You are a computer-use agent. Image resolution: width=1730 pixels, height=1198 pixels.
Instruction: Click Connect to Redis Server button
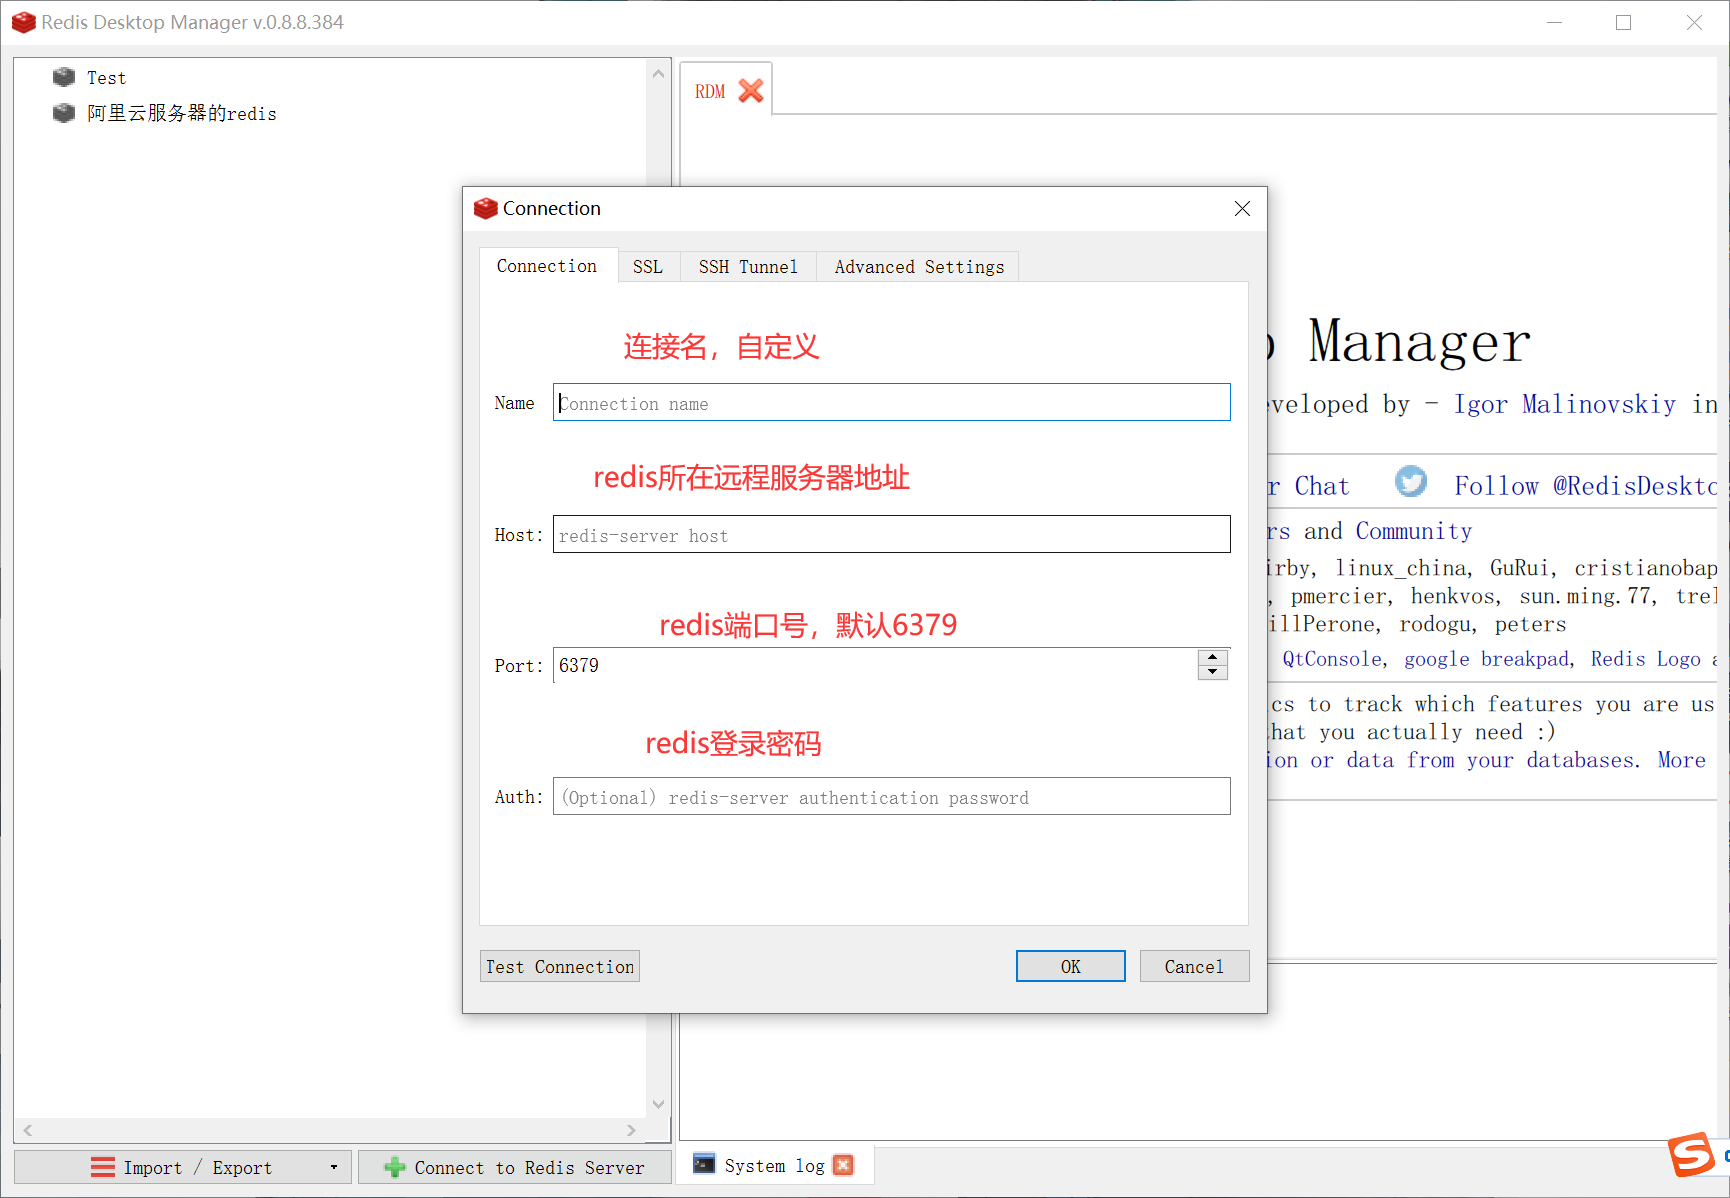pos(515,1167)
